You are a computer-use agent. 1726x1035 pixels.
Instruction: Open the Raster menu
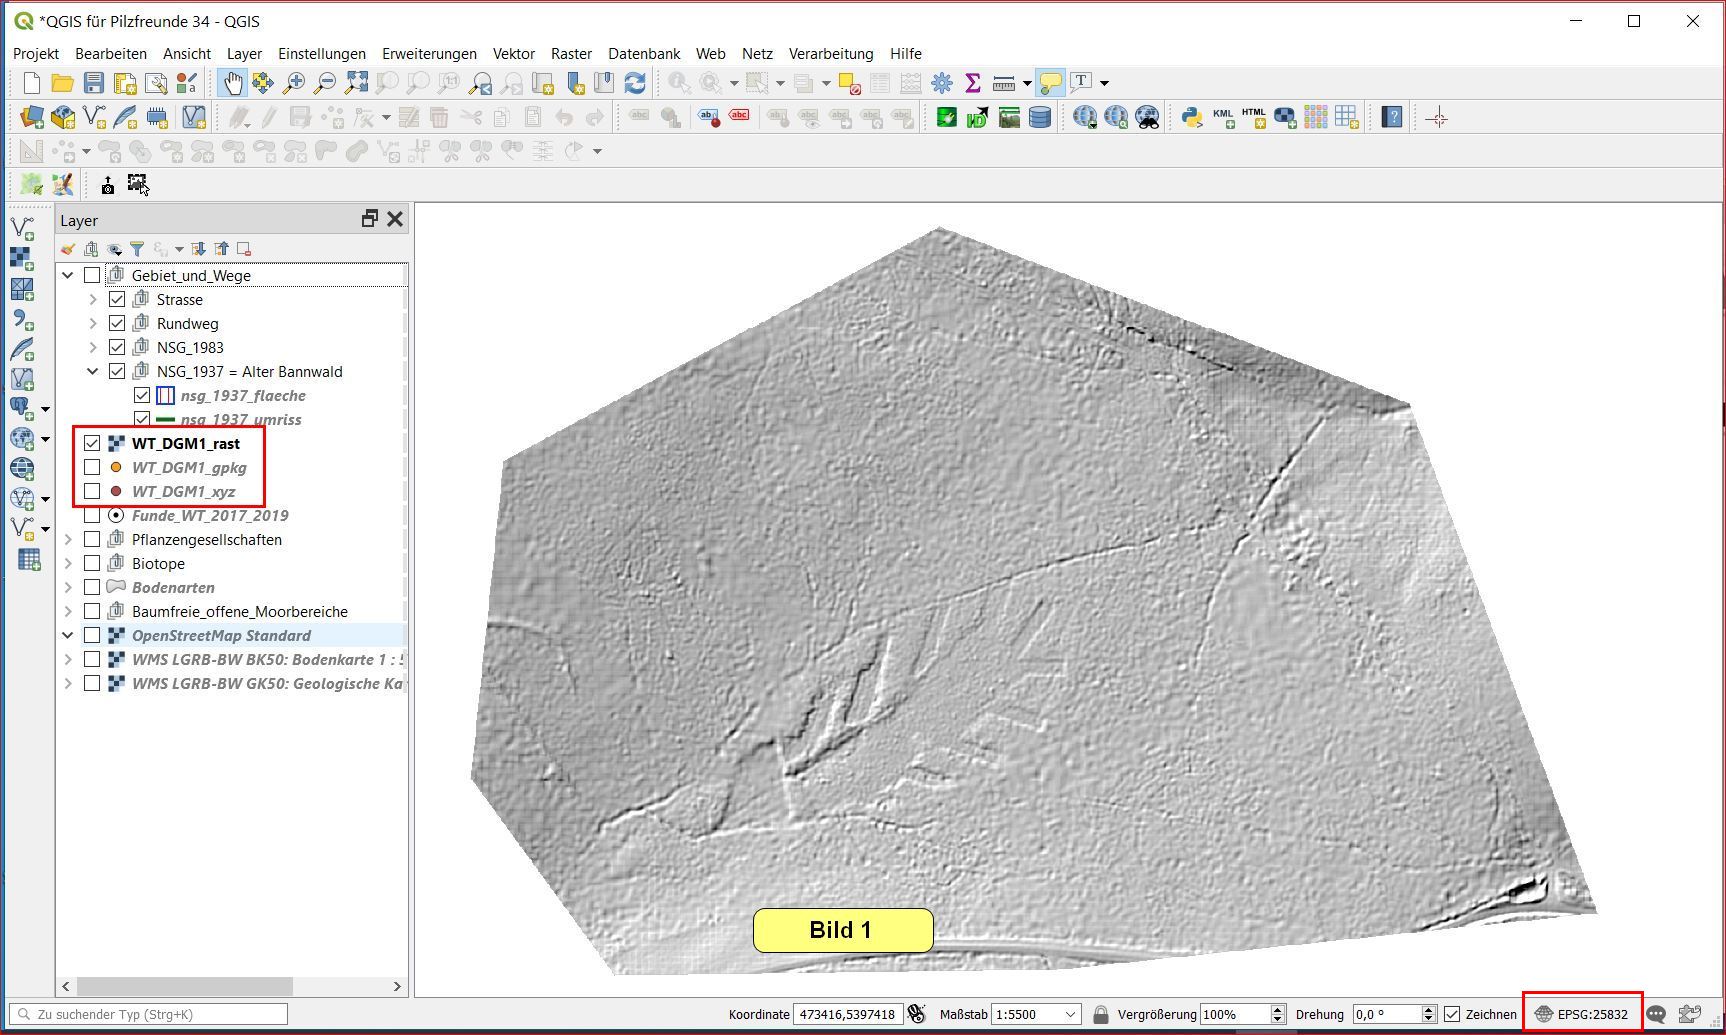coord(571,54)
